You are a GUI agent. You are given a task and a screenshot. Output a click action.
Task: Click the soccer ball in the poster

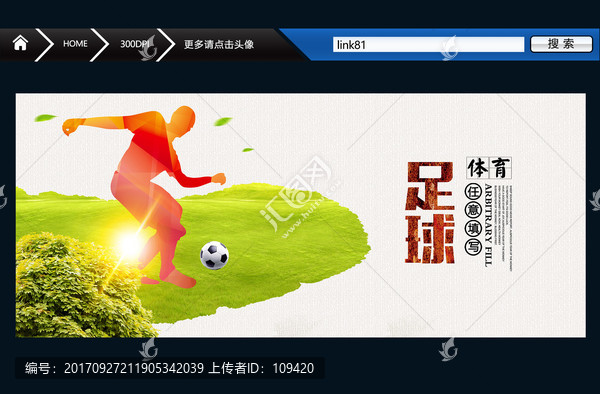(x=214, y=255)
